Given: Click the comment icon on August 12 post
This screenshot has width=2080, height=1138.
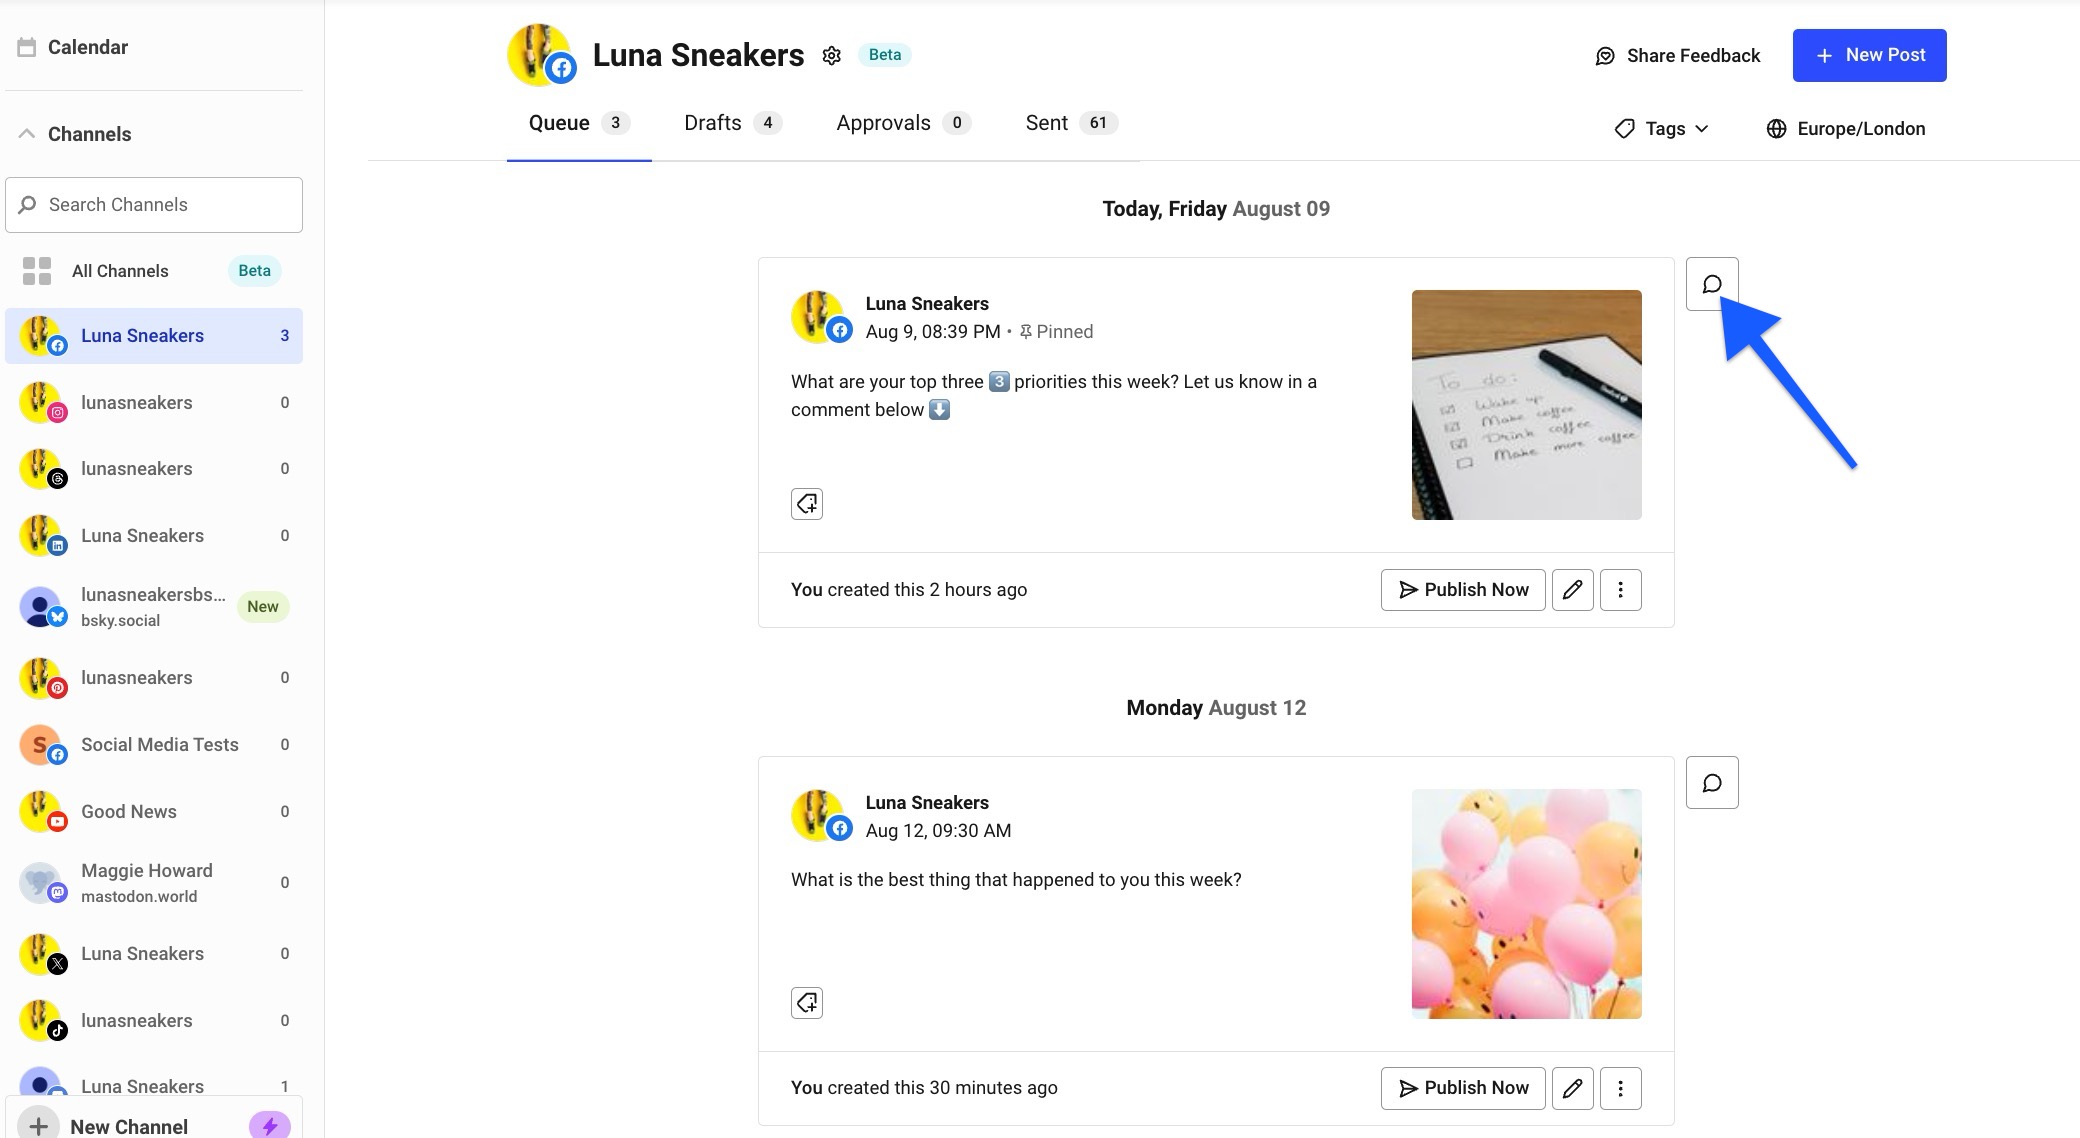Looking at the screenshot, I should pyautogui.click(x=1712, y=782).
